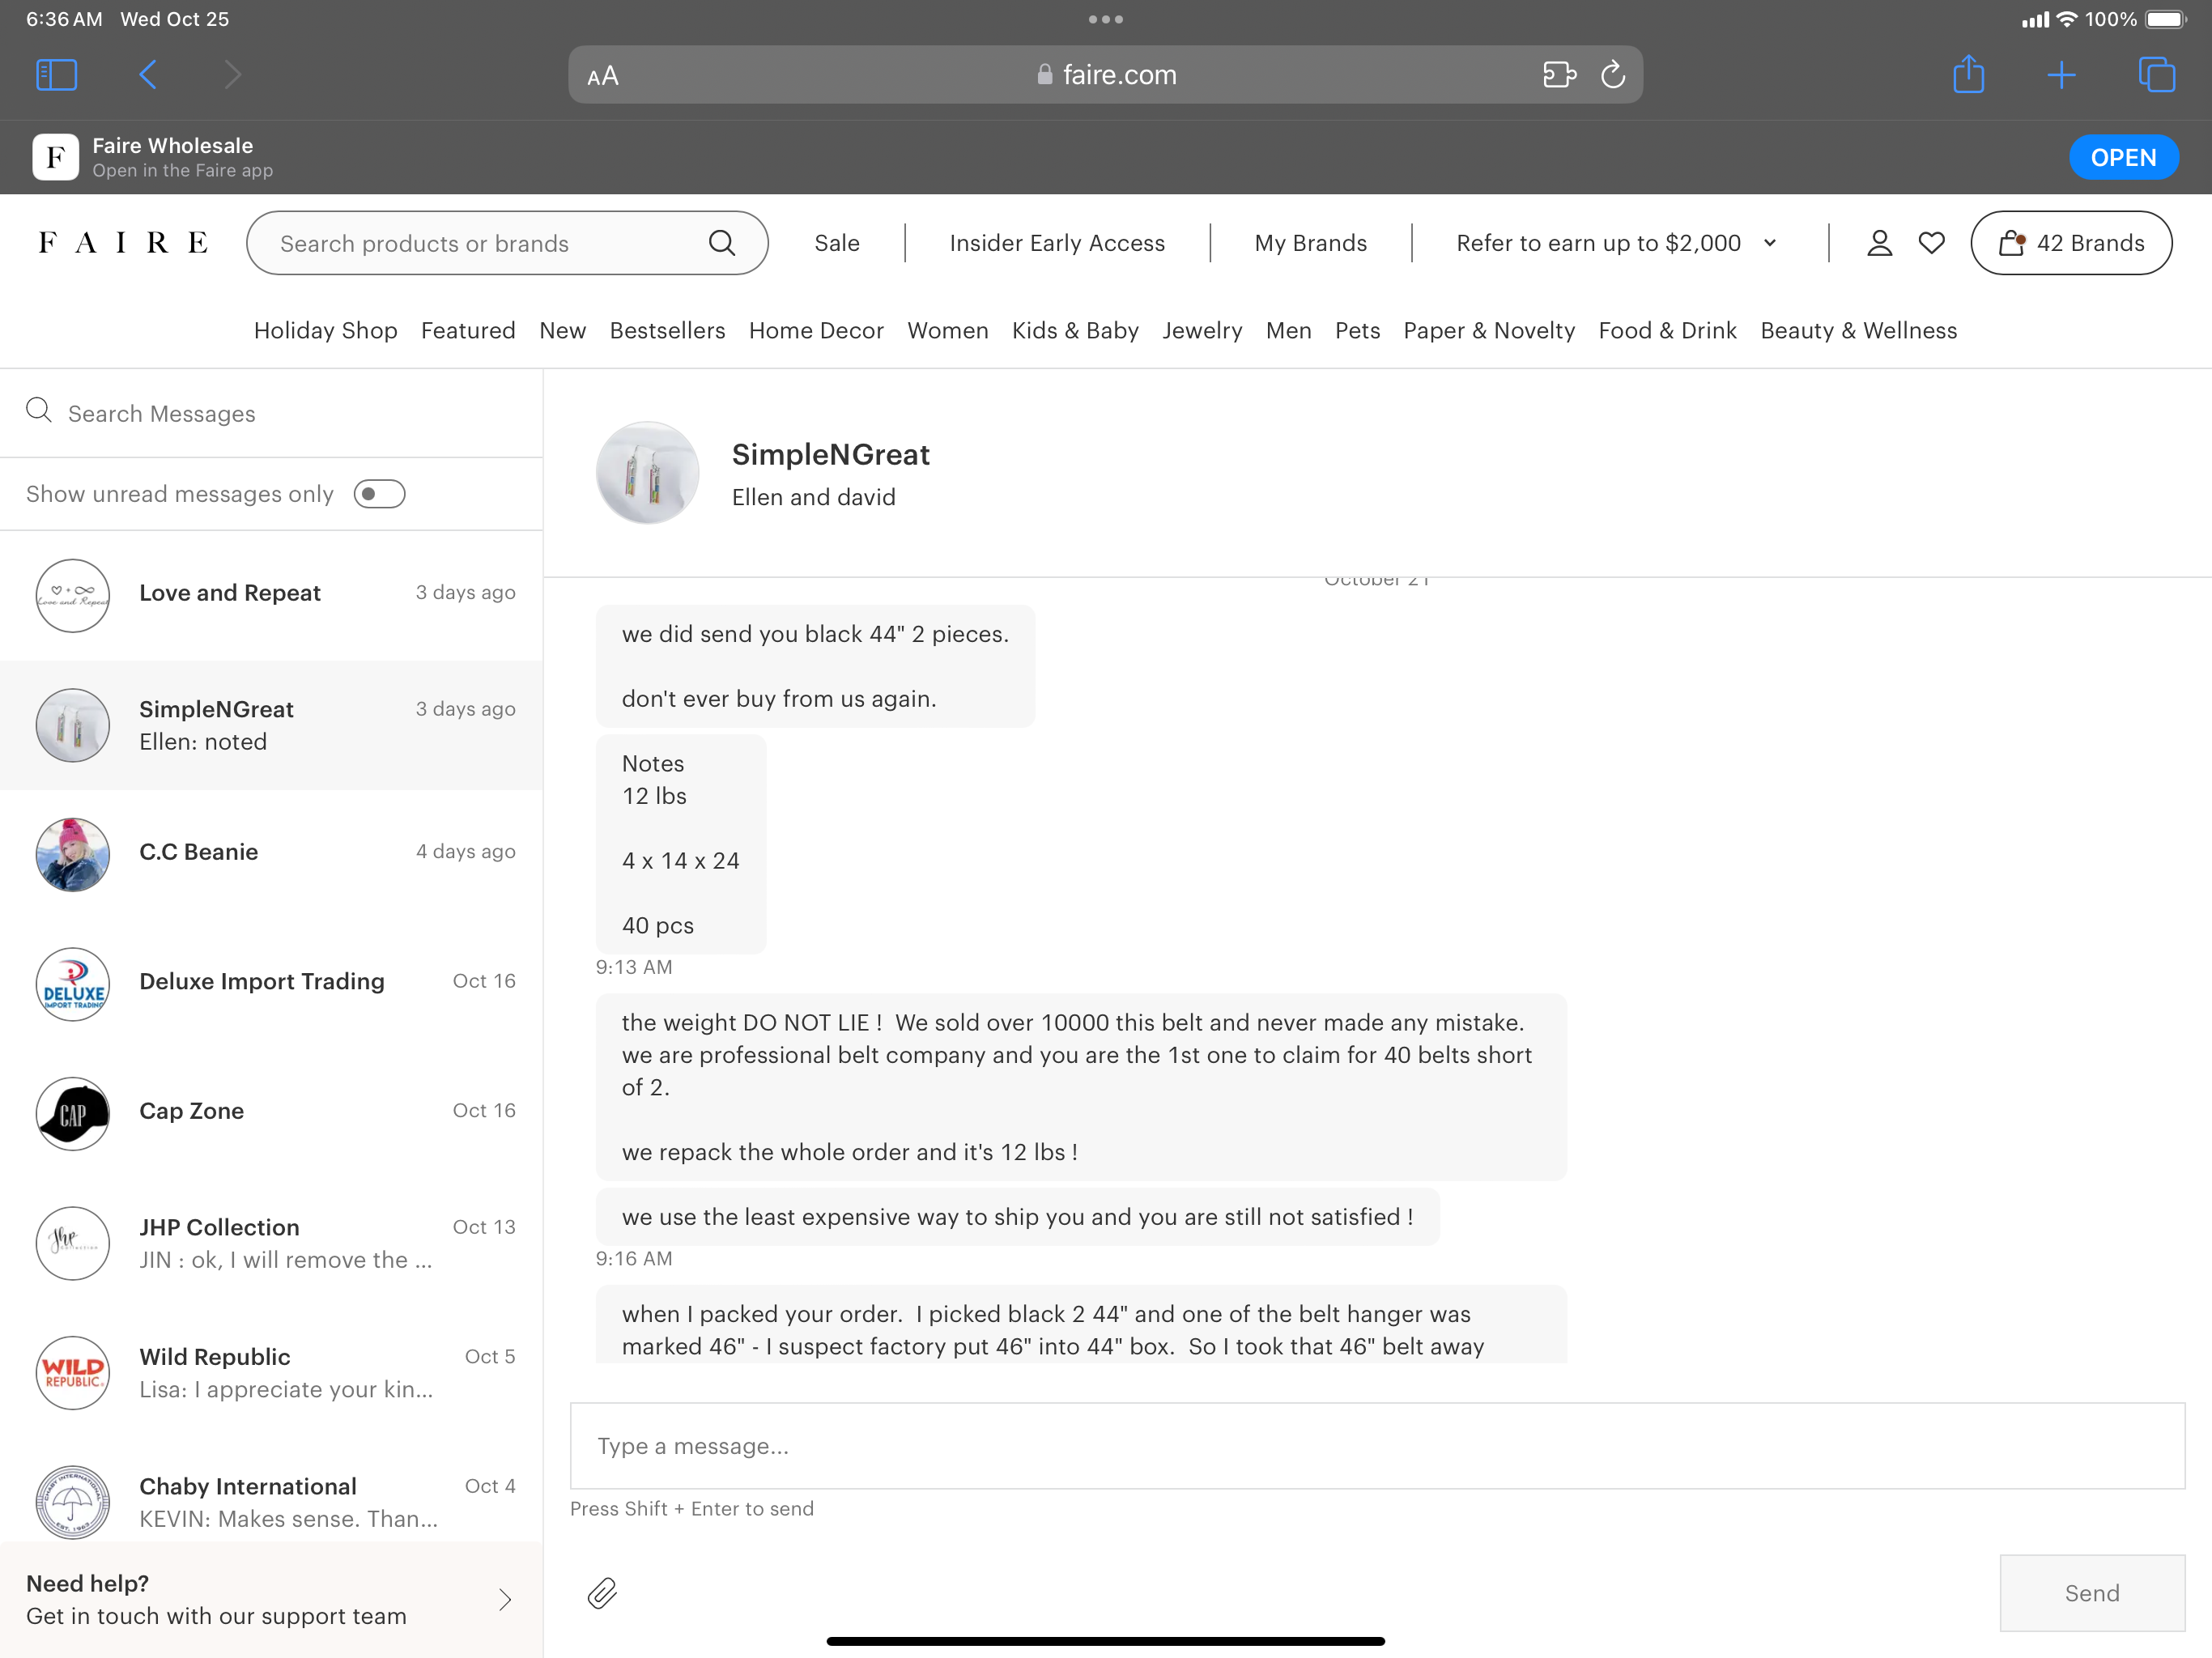Screen dimensions: 2212x1658
Task: Click the attach file paperclip icon
Action: point(602,1593)
